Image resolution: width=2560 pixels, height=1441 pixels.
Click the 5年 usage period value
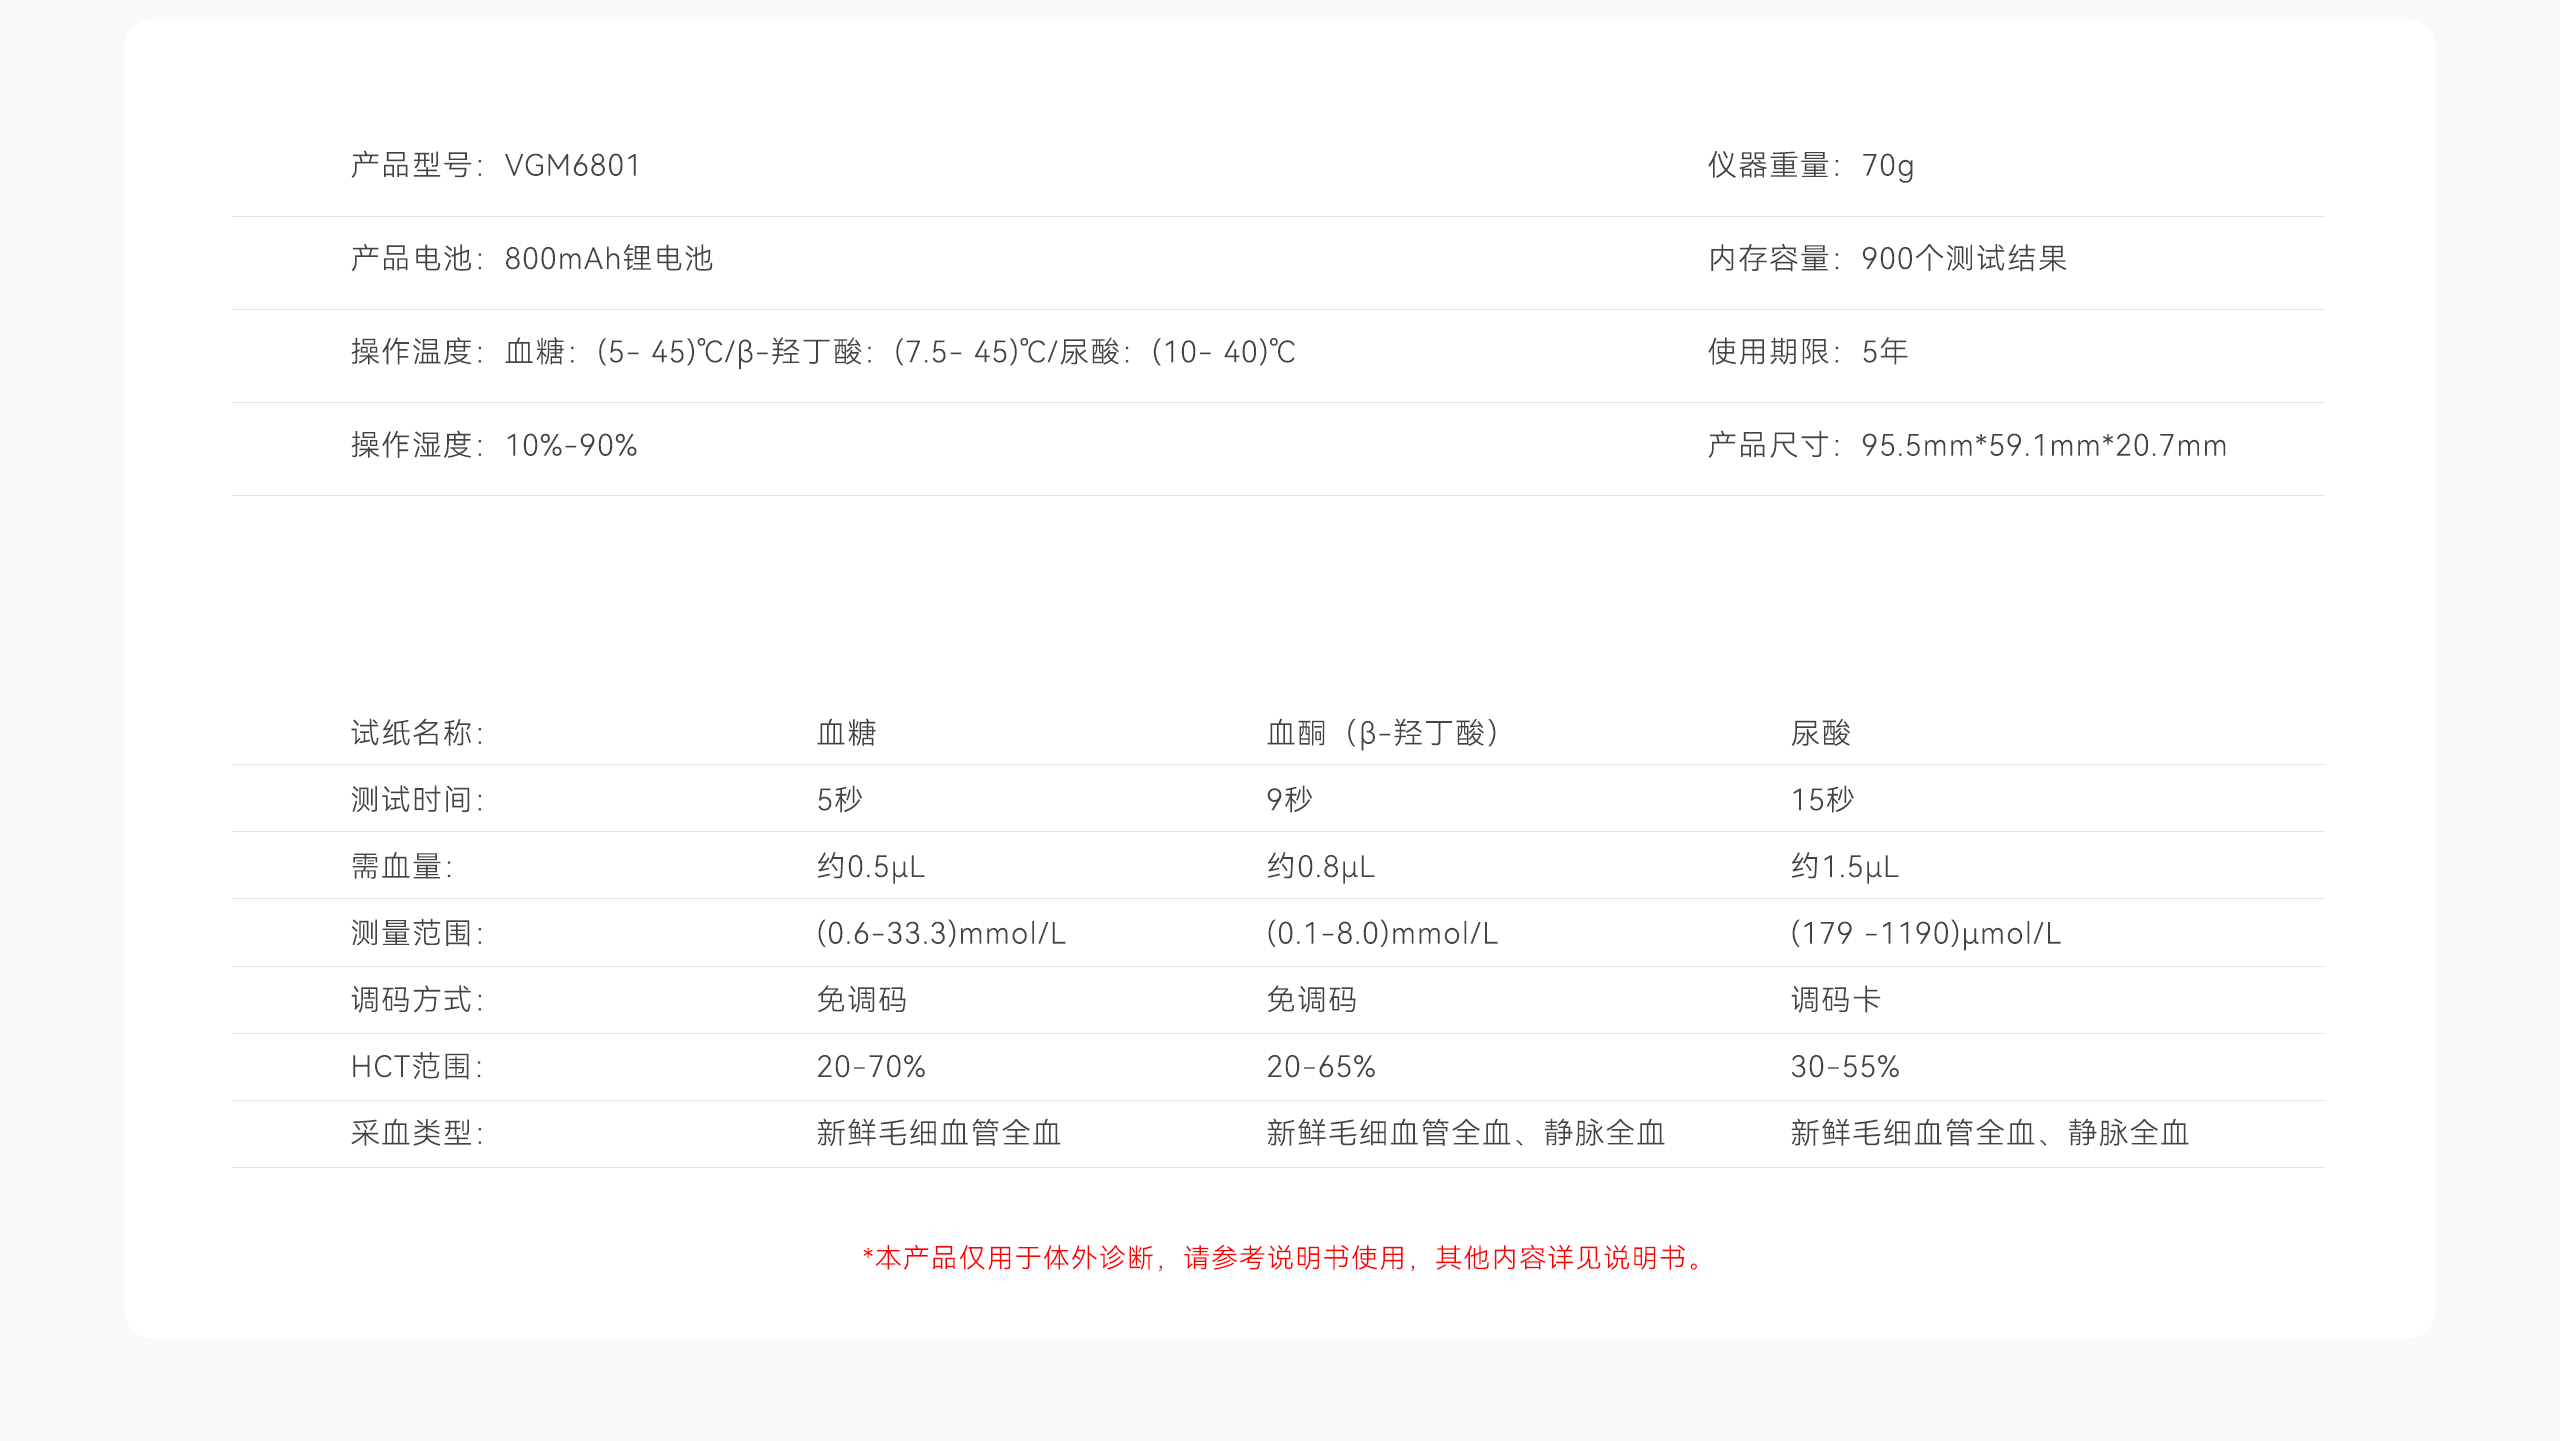click(1884, 351)
